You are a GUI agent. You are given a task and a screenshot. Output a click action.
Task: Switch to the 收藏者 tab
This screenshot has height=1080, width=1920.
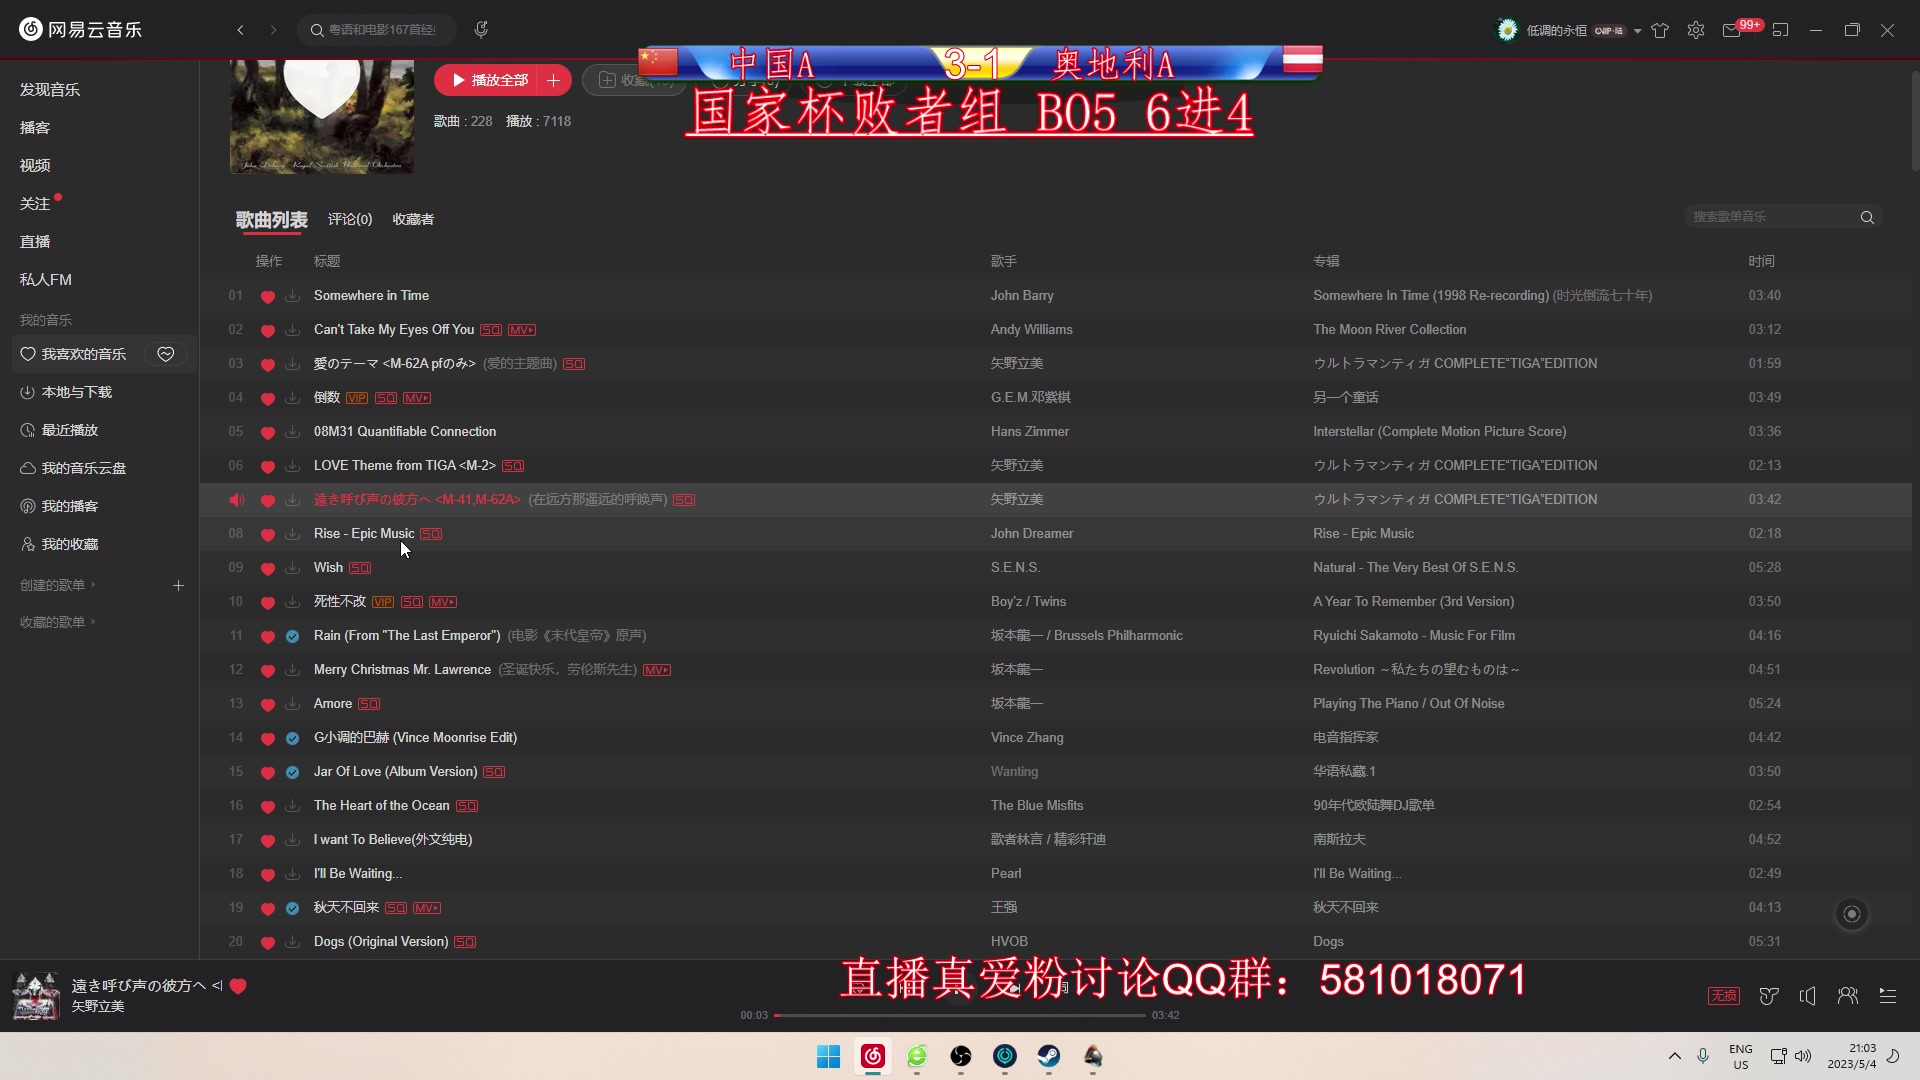413,219
